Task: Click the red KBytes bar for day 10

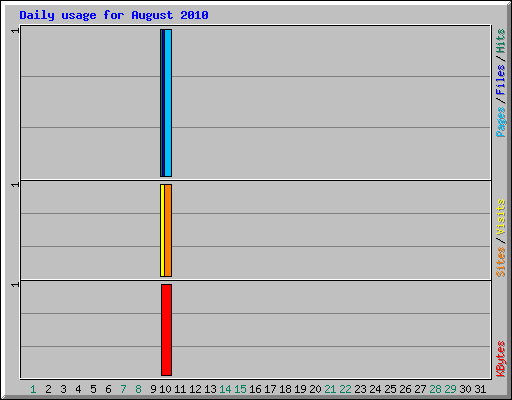Action: click(166, 330)
